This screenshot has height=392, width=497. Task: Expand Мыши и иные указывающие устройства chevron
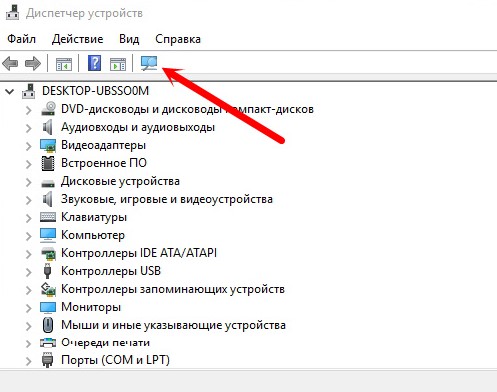tap(29, 326)
